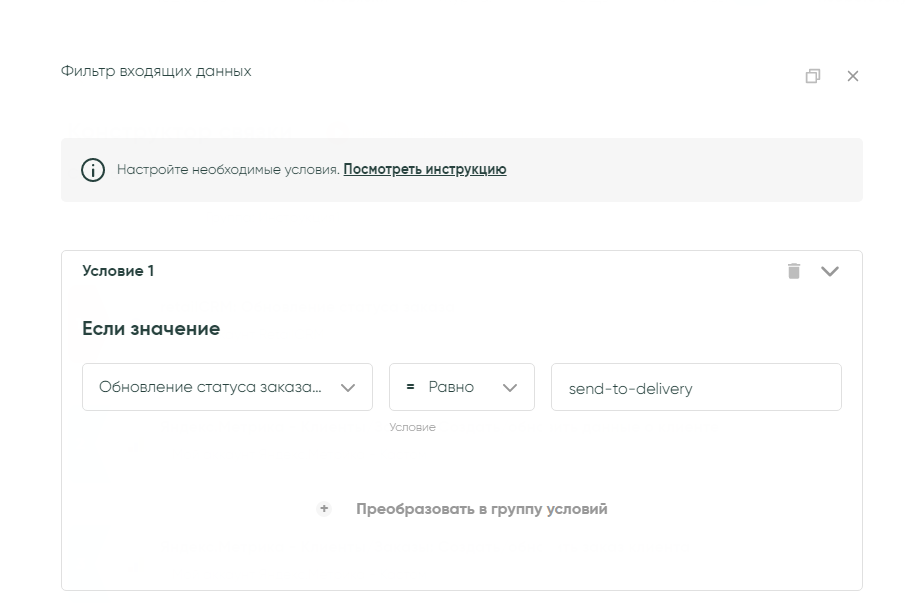Click the equals sign icon in Равно selector
The image size is (909, 610).
(410, 387)
